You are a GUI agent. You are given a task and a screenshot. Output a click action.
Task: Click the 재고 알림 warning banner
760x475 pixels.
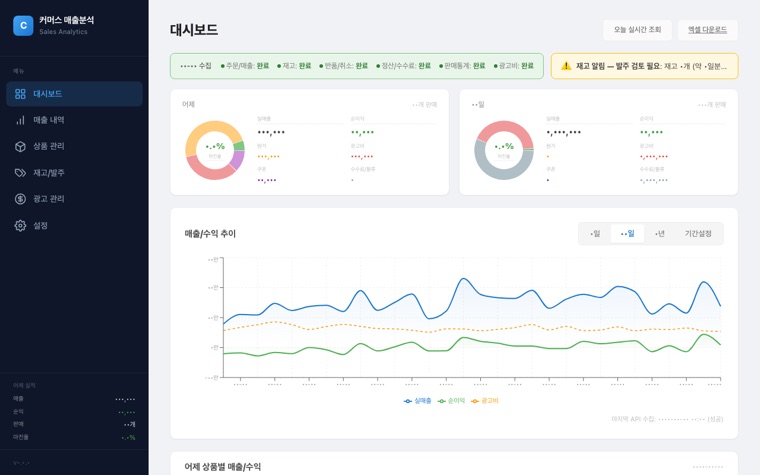645,66
